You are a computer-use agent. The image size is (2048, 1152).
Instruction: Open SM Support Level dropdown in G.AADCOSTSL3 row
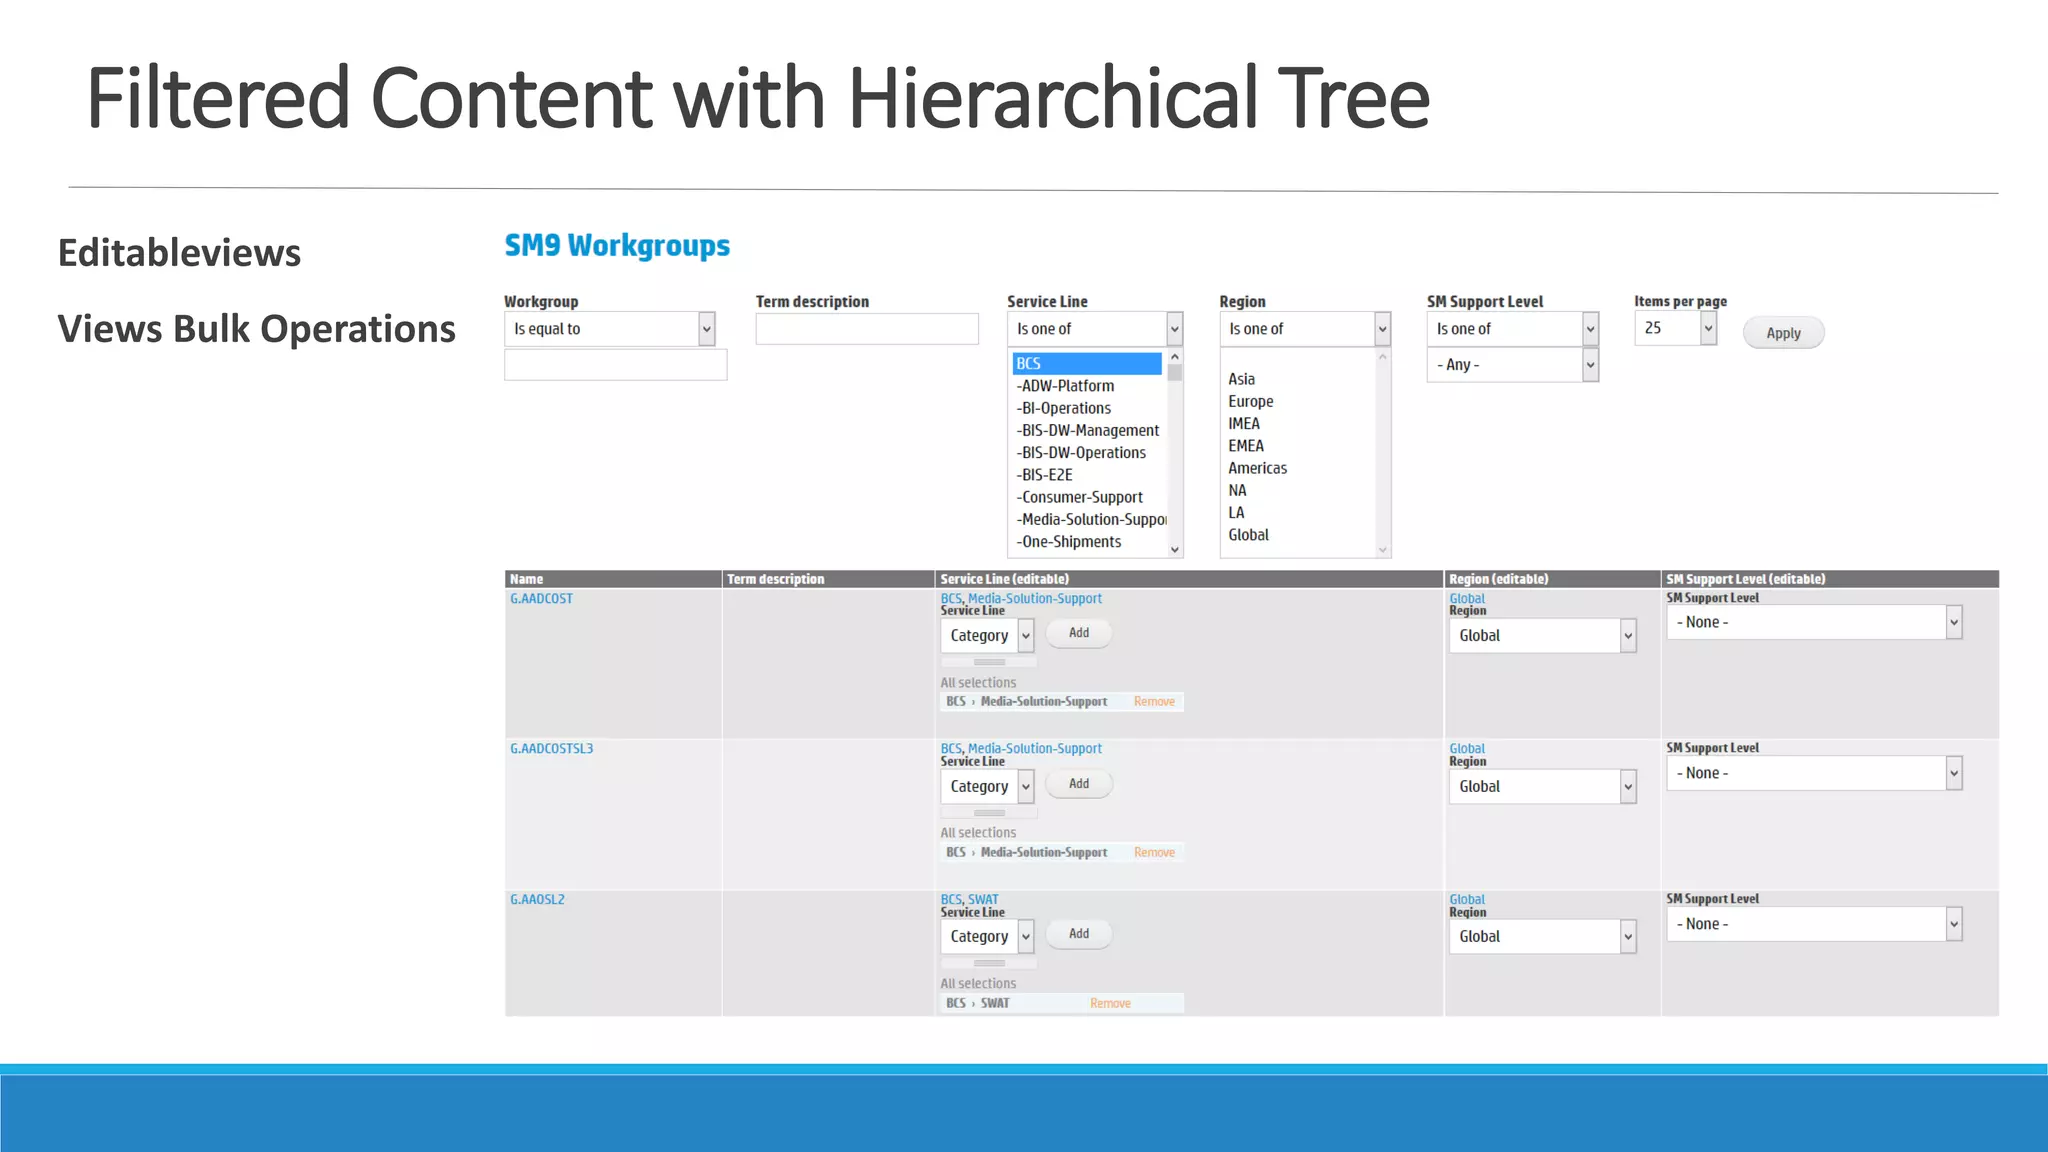pyautogui.click(x=1814, y=773)
